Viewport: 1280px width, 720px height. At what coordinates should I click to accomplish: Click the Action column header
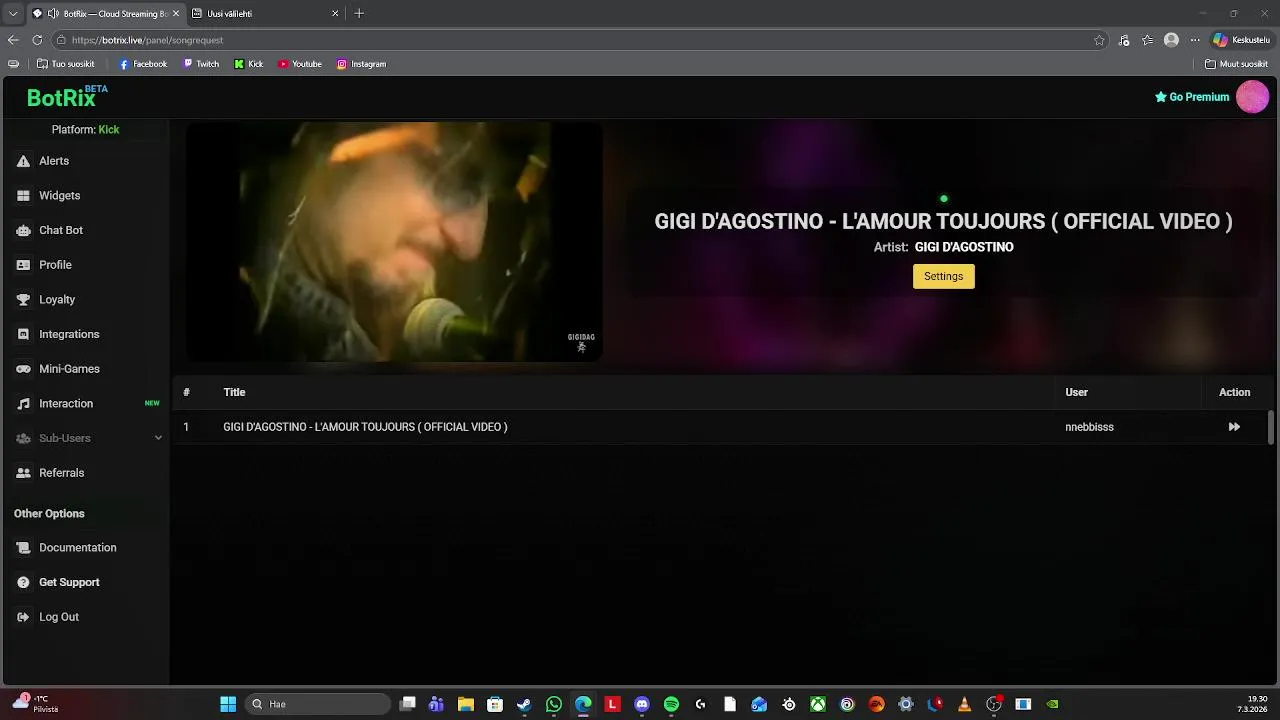pyautogui.click(x=1234, y=393)
